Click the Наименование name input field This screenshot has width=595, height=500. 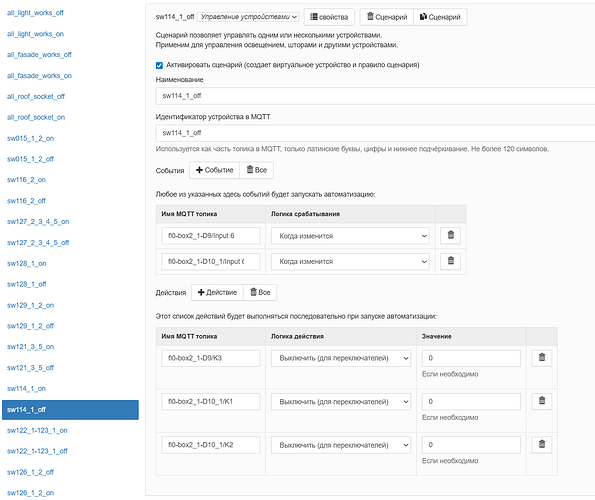point(375,96)
